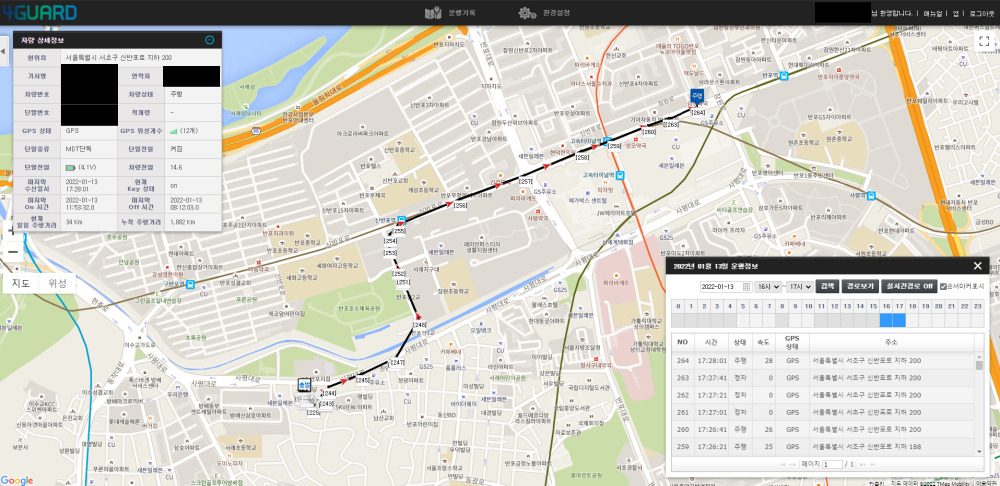Toggle the 순서마커표시 checkbox
Image resolution: width=1000 pixels, height=486 pixels.
943,286
